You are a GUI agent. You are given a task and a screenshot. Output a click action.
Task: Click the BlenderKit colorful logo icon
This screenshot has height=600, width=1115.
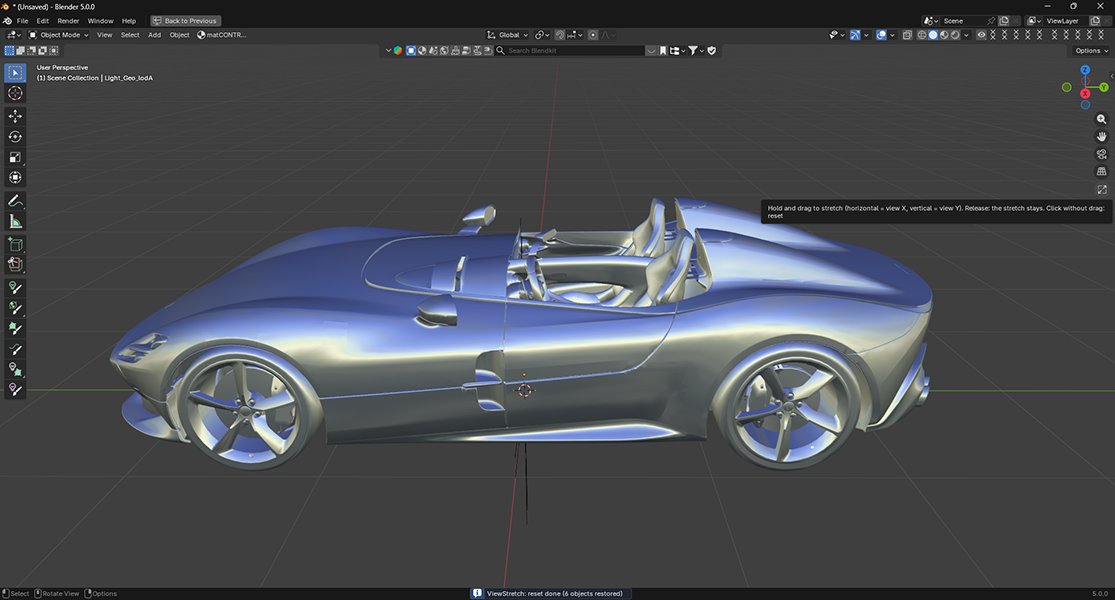pyautogui.click(x=398, y=50)
